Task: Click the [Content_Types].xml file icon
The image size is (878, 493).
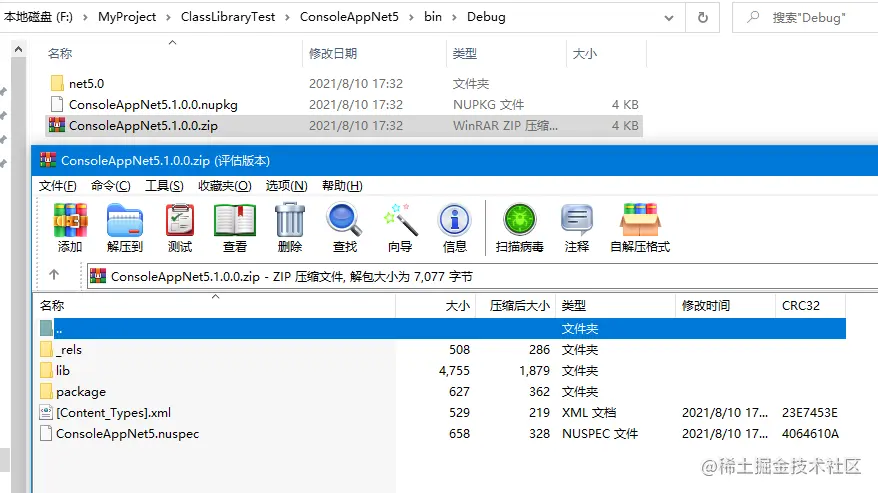Action: [46, 412]
